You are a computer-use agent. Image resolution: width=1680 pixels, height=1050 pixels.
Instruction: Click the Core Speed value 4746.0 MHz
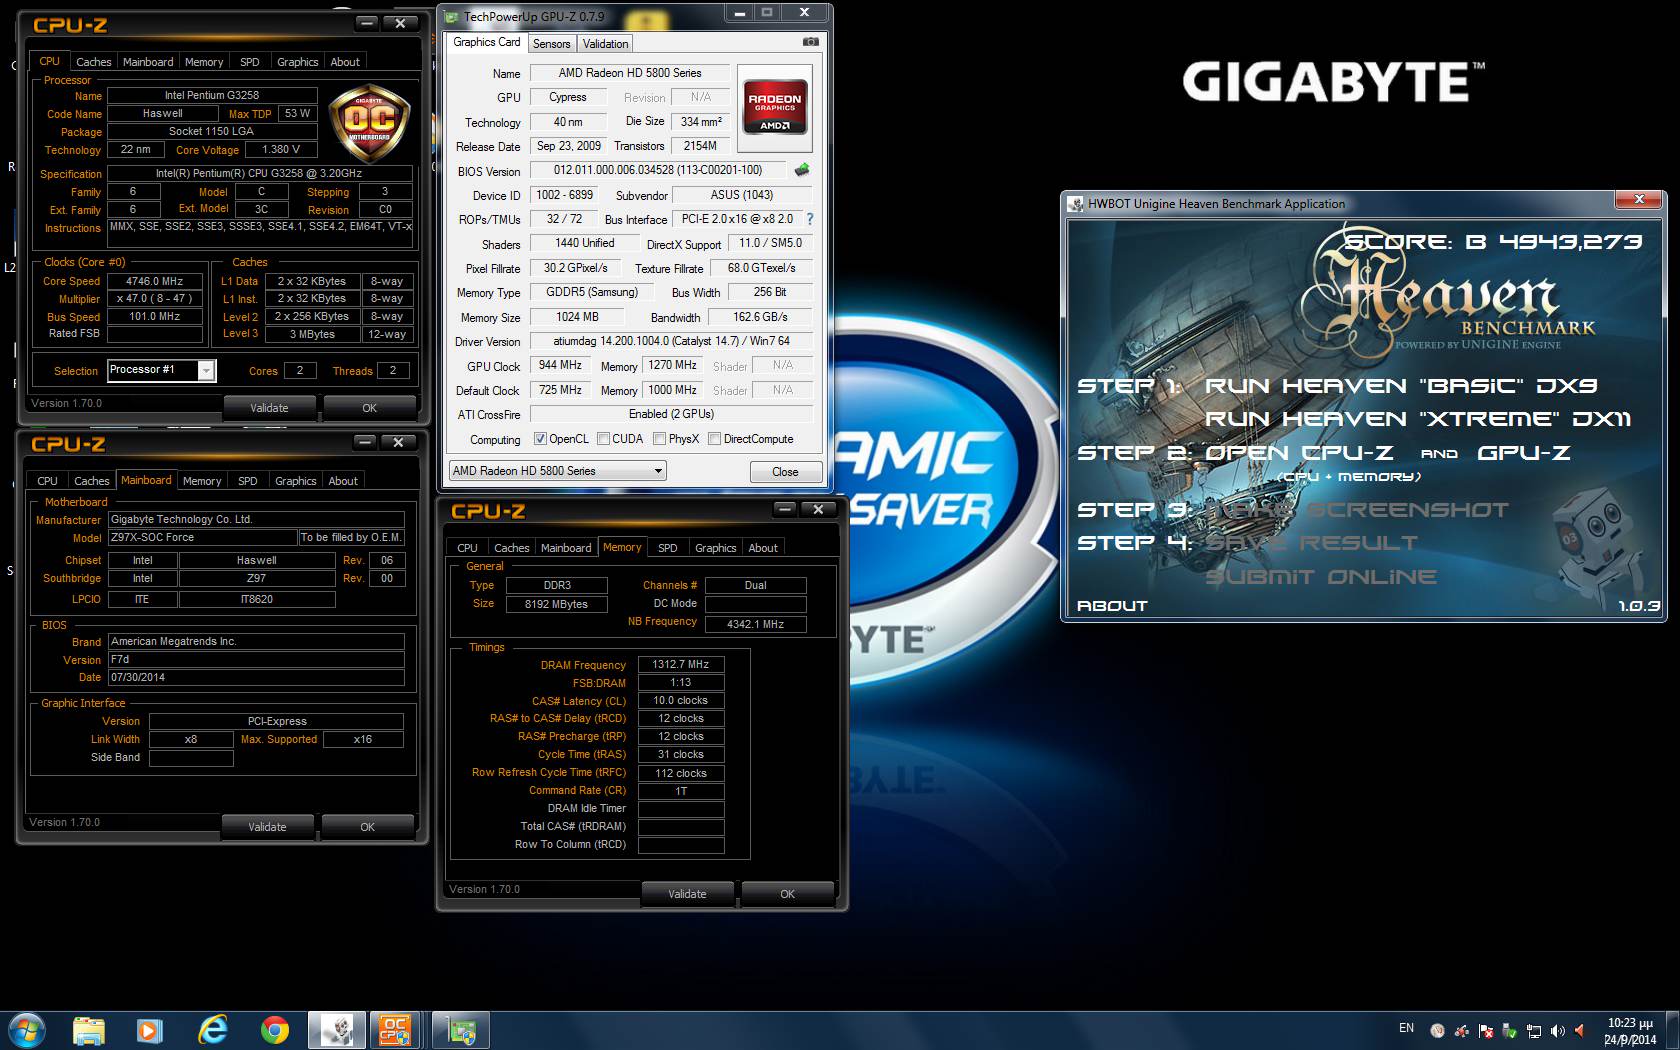[154, 281]
